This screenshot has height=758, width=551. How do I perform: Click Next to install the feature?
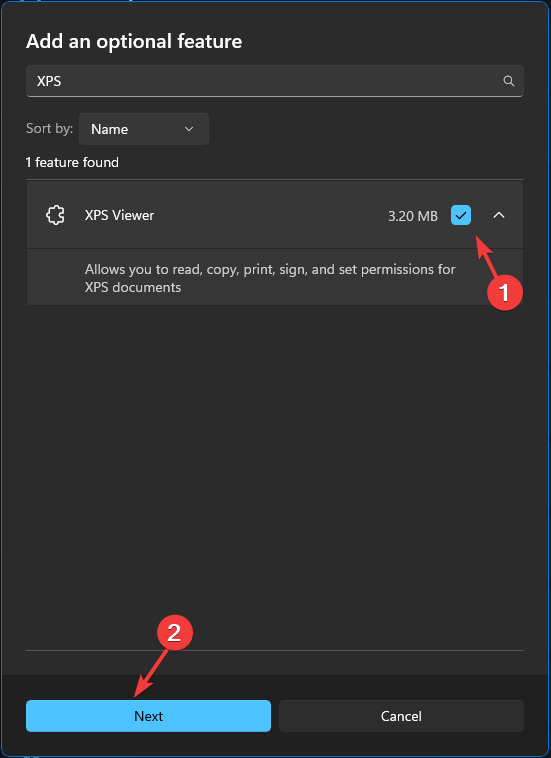(x=148, y=716)
